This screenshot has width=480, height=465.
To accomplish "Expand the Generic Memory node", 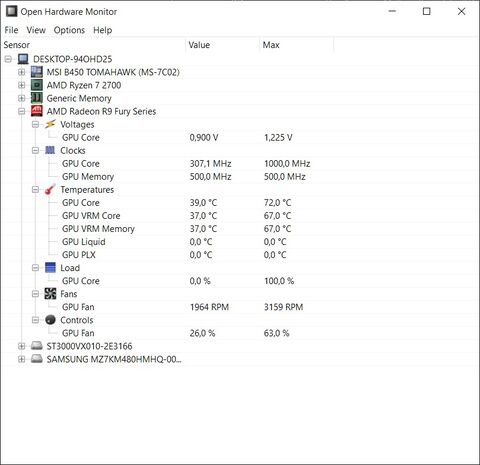I will (22, 98).
